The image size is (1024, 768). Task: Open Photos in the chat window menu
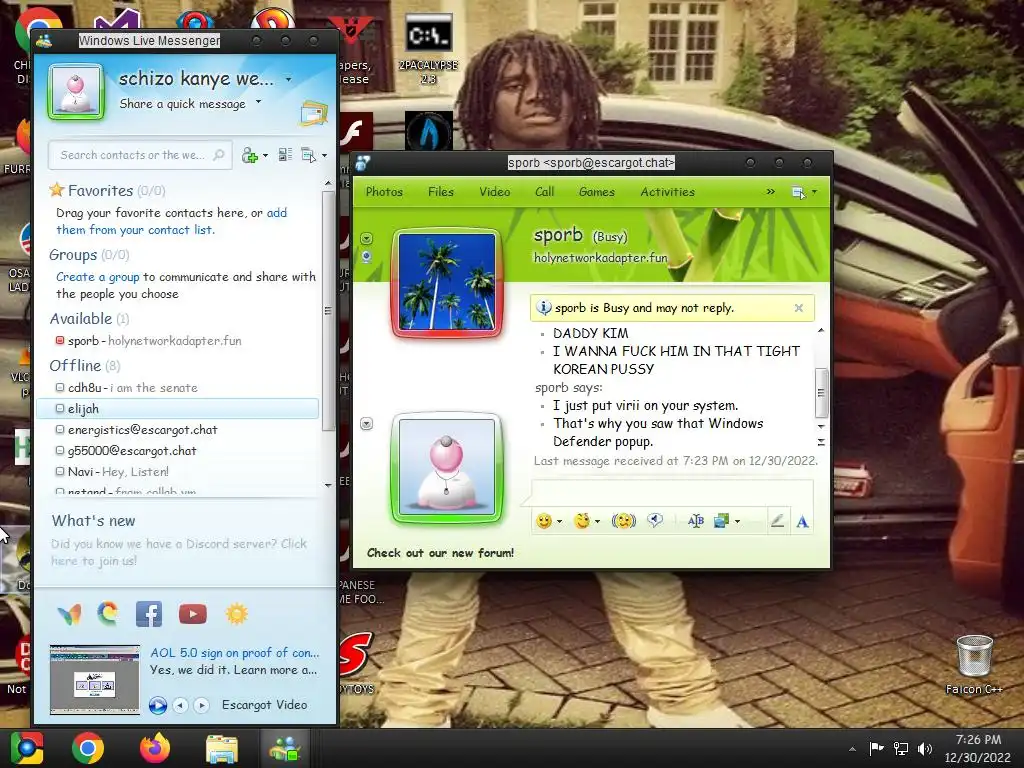(x=384, y=192)
